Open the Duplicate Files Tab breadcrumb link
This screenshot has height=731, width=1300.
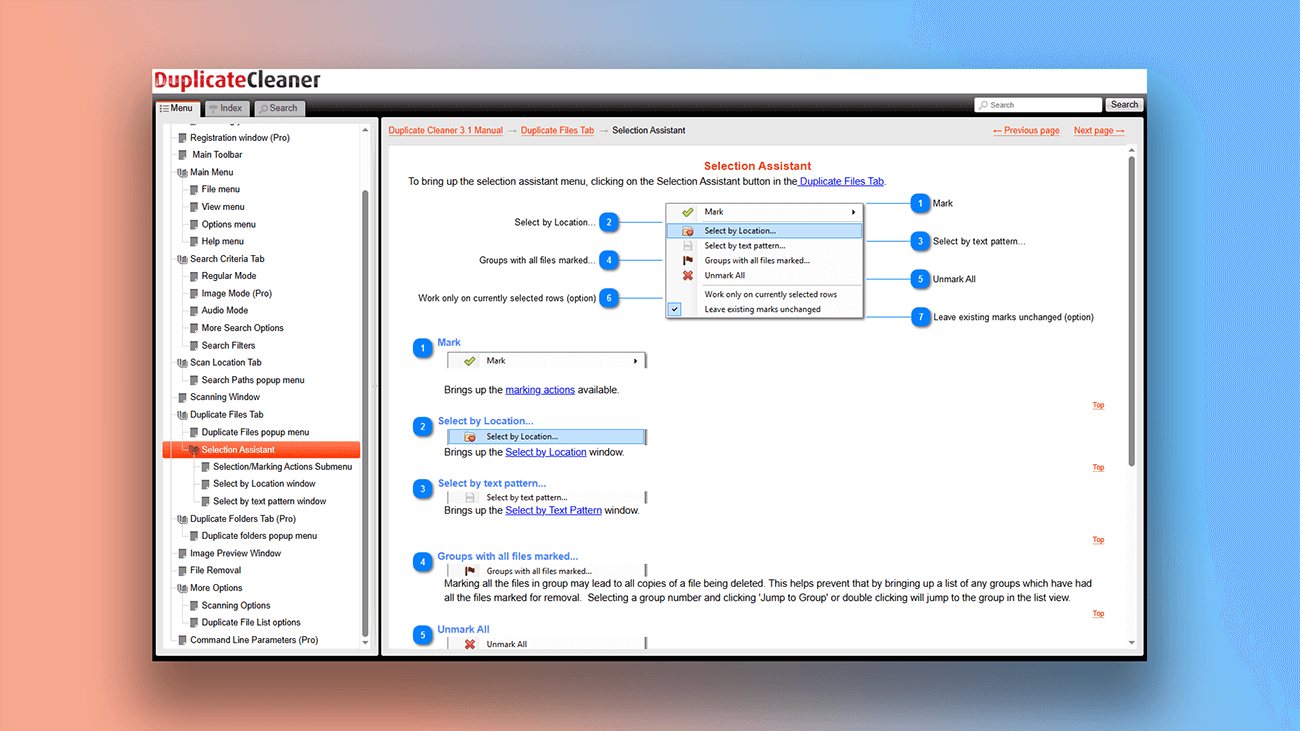tap(557, 130)
